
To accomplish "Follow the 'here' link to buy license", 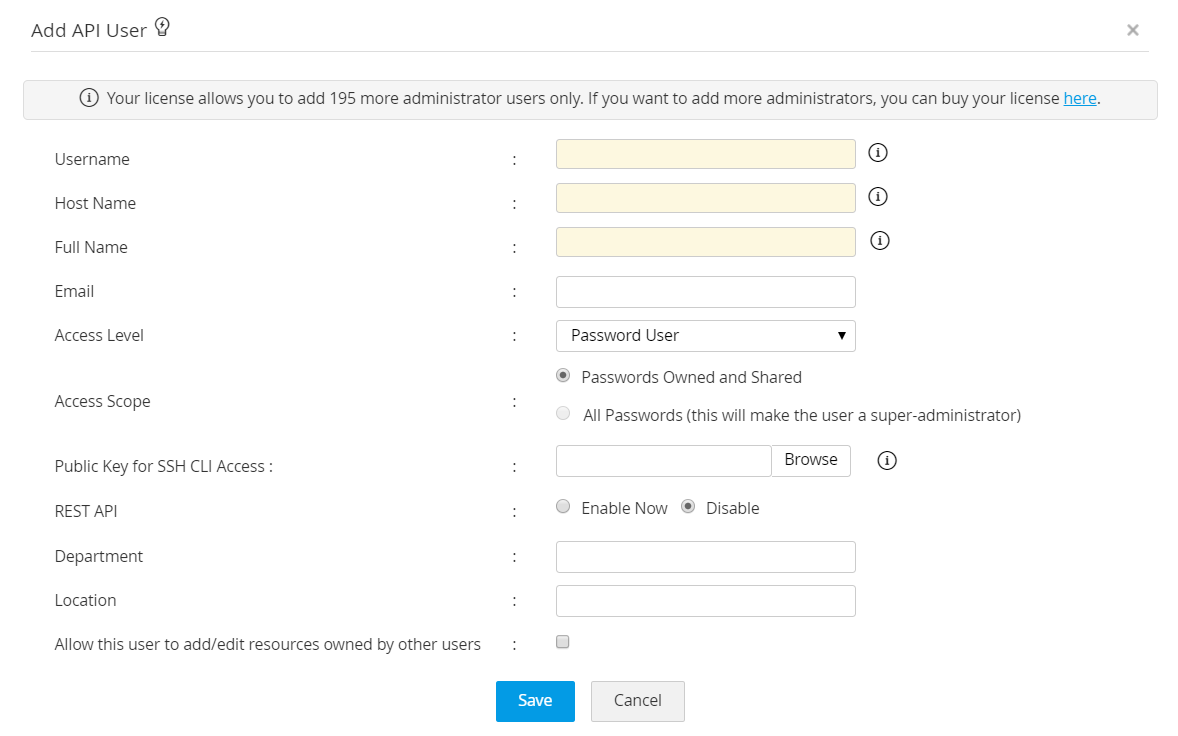I will pyautogui.click(x=1080, y=98).
